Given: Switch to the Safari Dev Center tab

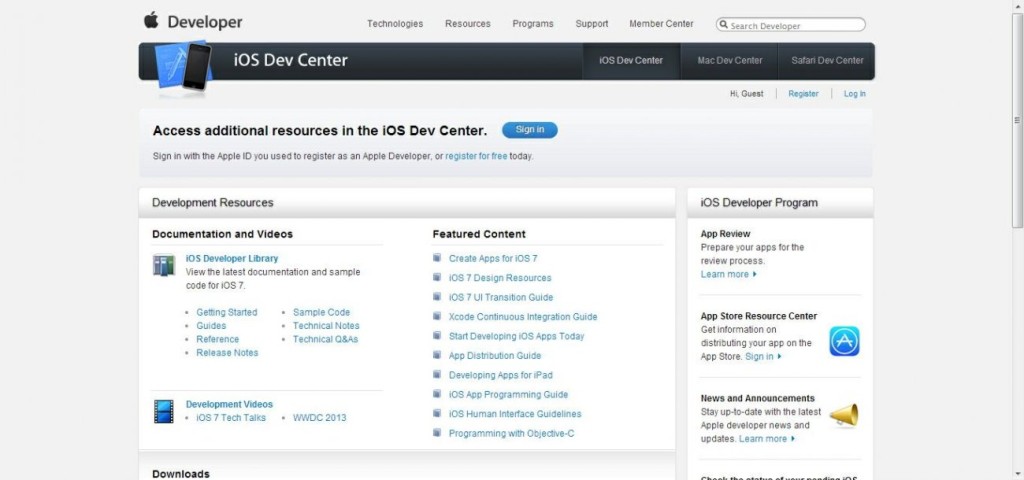Looking at the screenshot, I should pyautogui.click(x=827, y=60).
